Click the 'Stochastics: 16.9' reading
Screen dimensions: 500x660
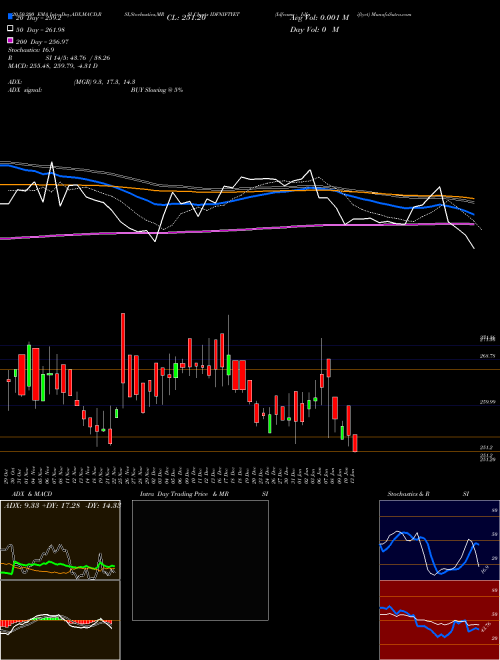[x=31, y=50]
